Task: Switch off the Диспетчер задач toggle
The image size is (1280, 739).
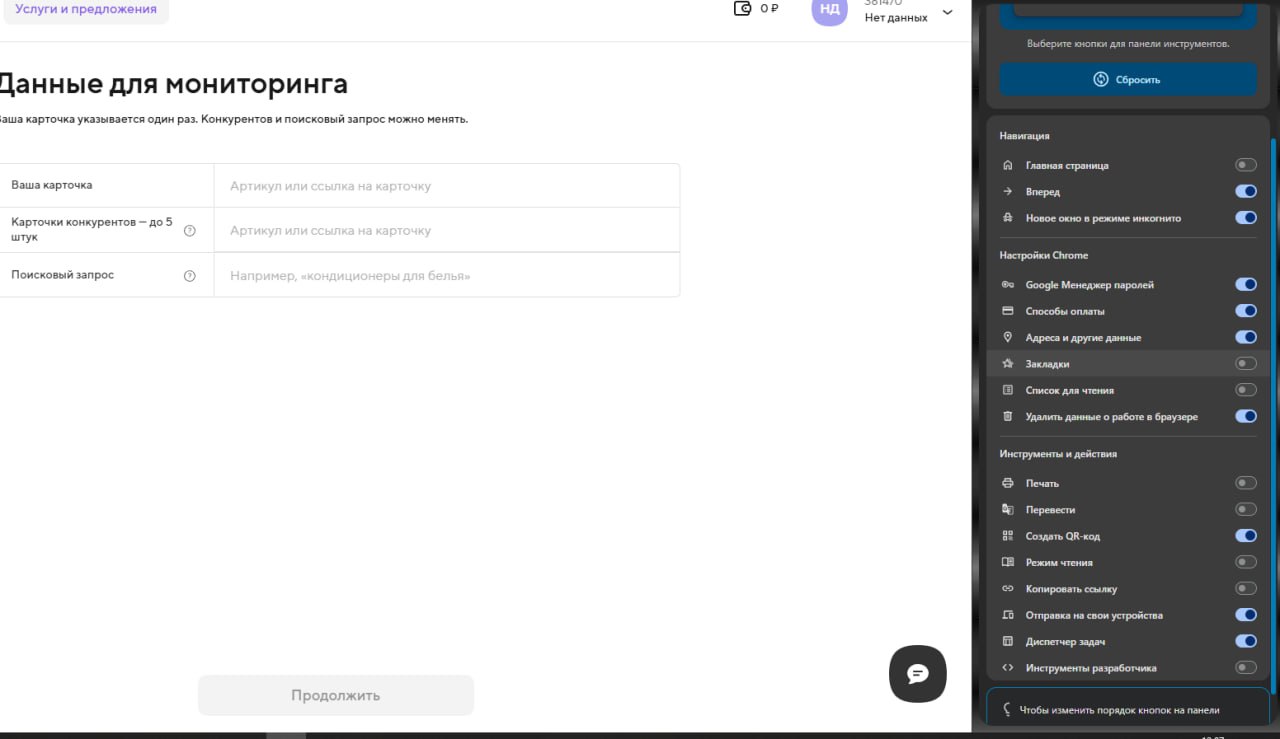Action: coord(1246,641)
